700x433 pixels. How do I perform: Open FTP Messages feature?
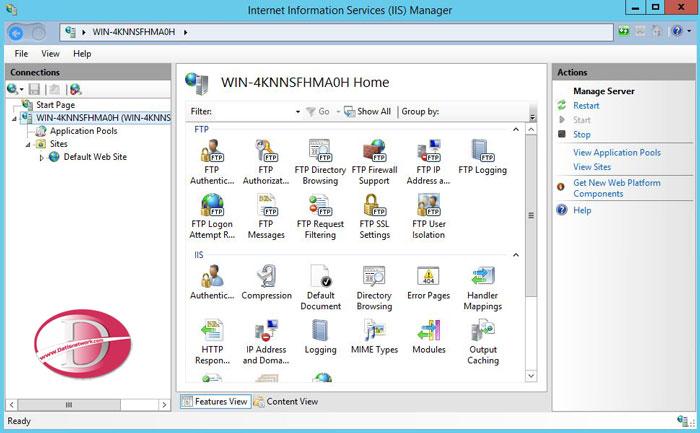pyautogui.click(x=266, y=216)
